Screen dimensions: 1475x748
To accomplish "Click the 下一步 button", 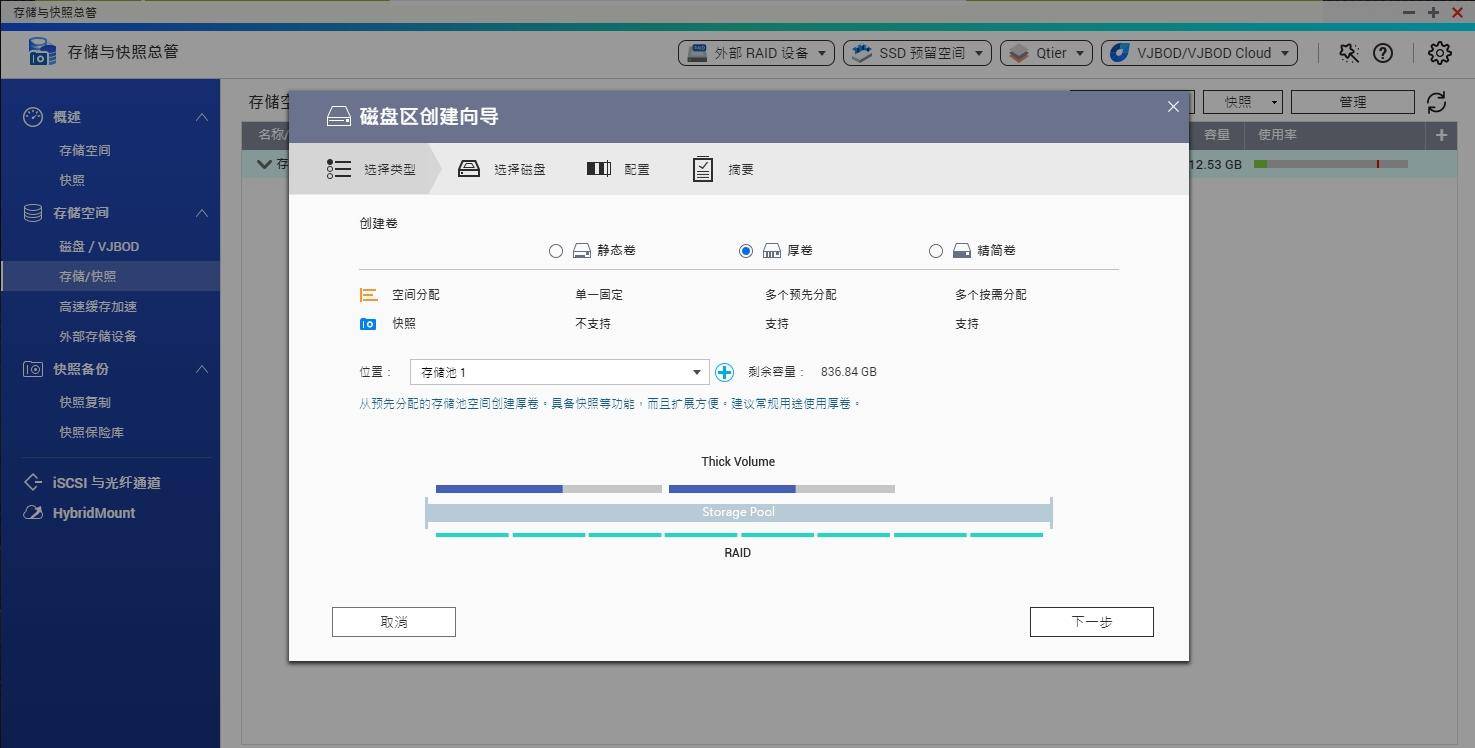I will click(1091, 621).
